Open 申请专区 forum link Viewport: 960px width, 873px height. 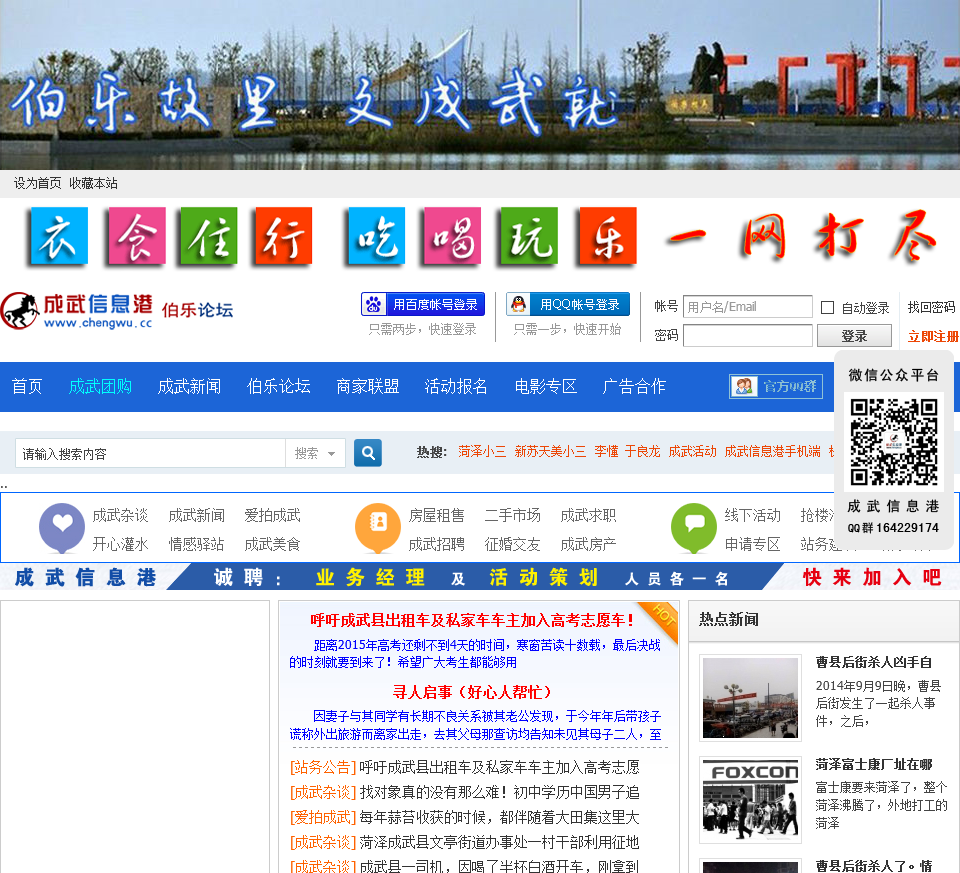[752, 544]
